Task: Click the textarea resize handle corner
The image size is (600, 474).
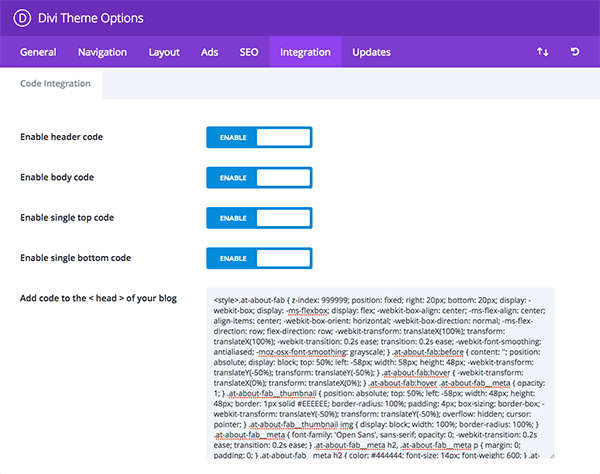Action: [552, 456]
